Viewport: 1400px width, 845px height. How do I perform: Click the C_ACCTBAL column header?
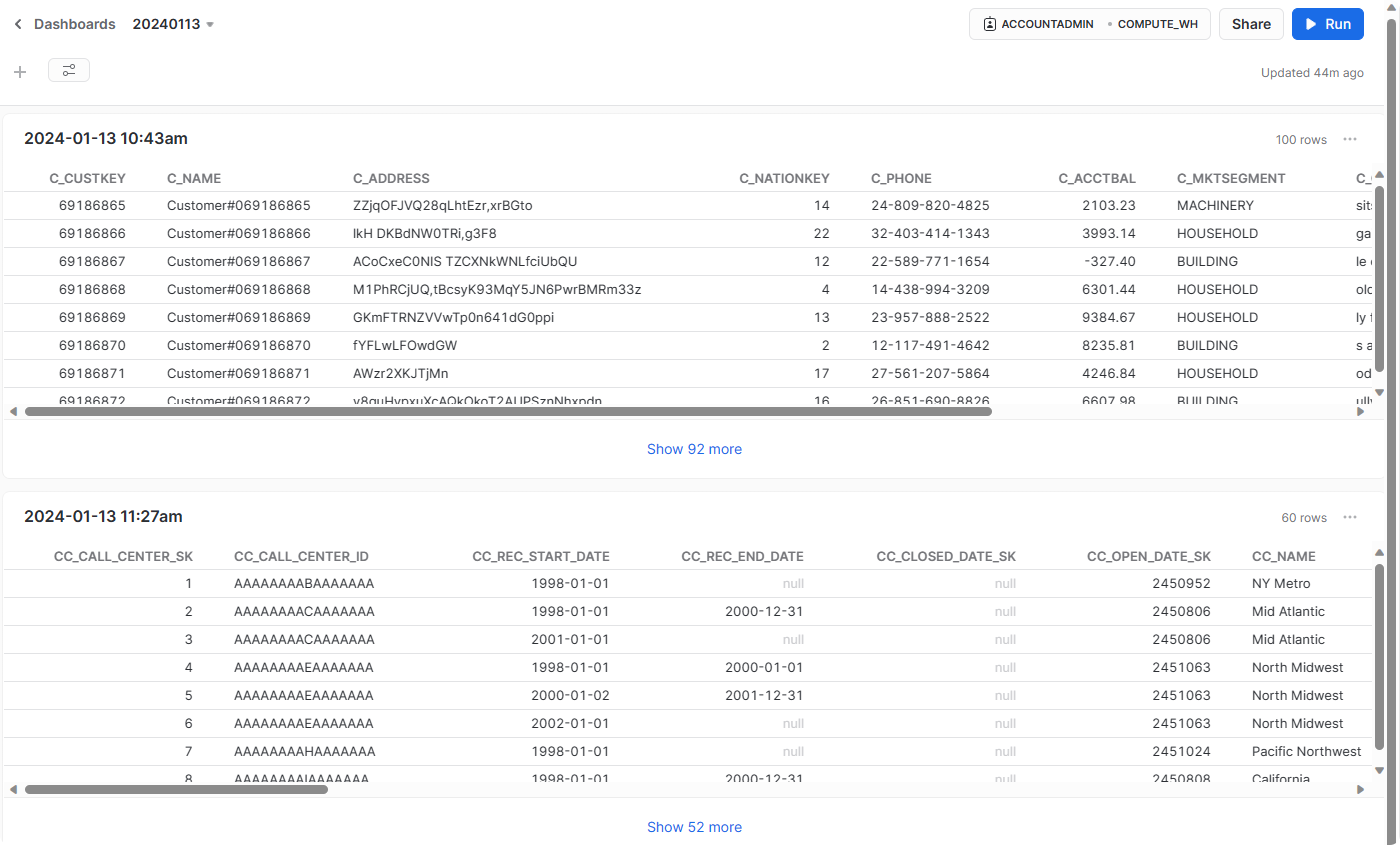point(1097,178)
